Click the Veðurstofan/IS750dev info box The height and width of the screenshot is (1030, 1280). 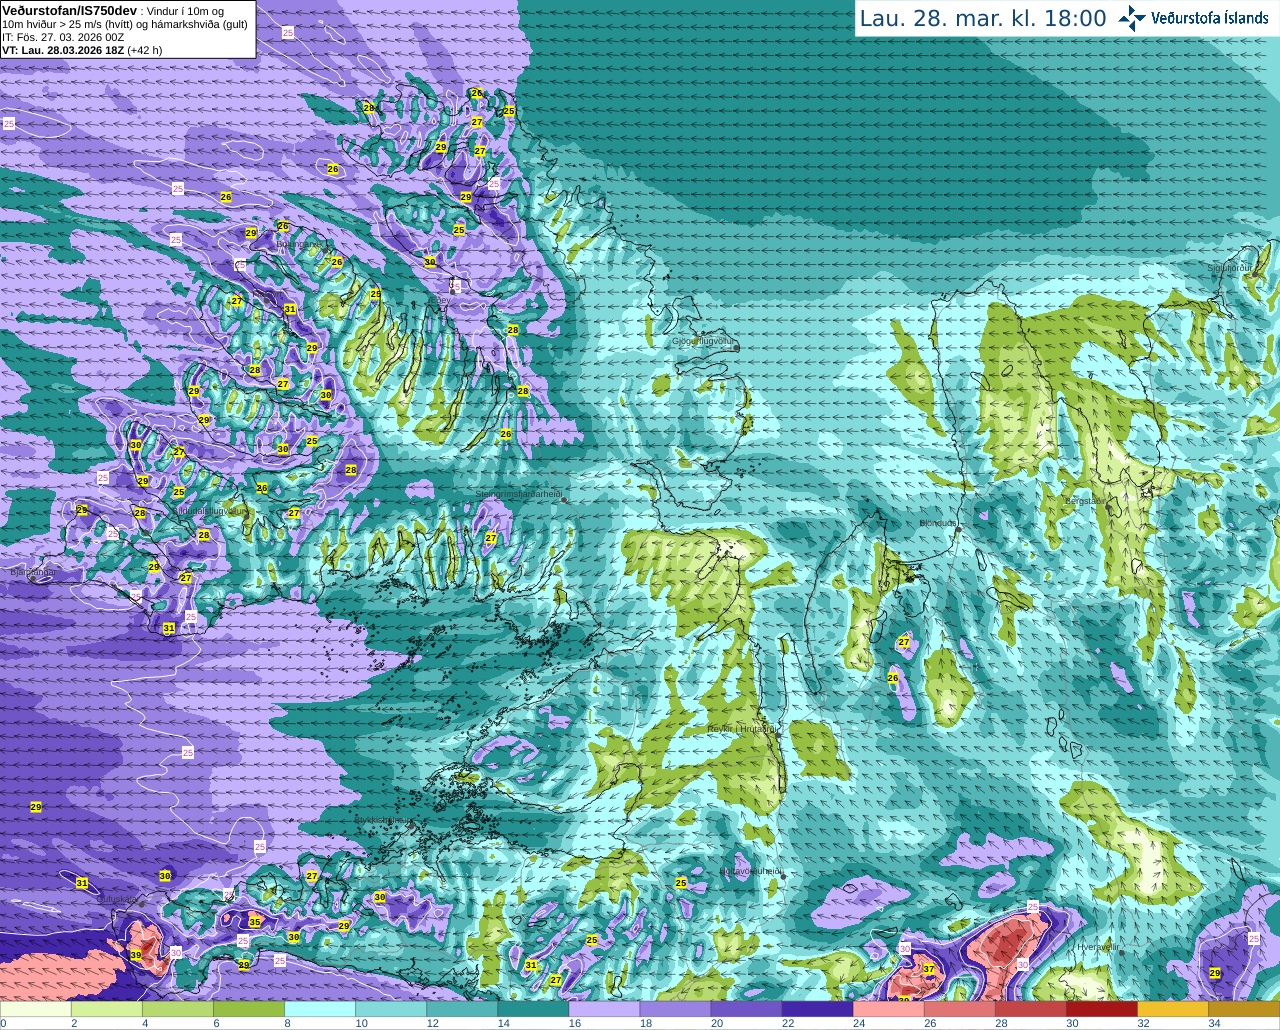point(126,29)
